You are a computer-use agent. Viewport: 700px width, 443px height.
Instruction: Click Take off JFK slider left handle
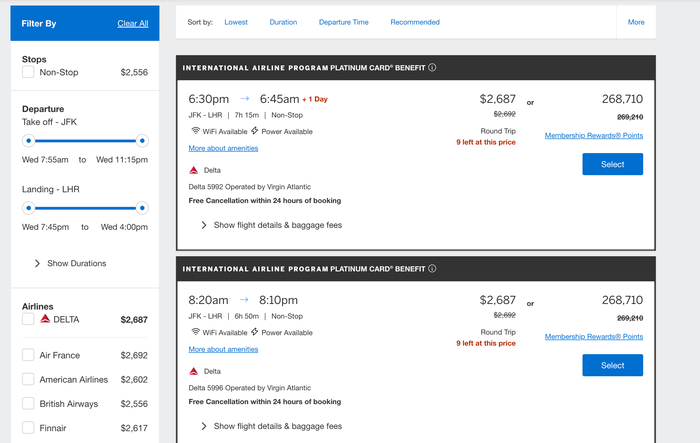pos(29,141)
